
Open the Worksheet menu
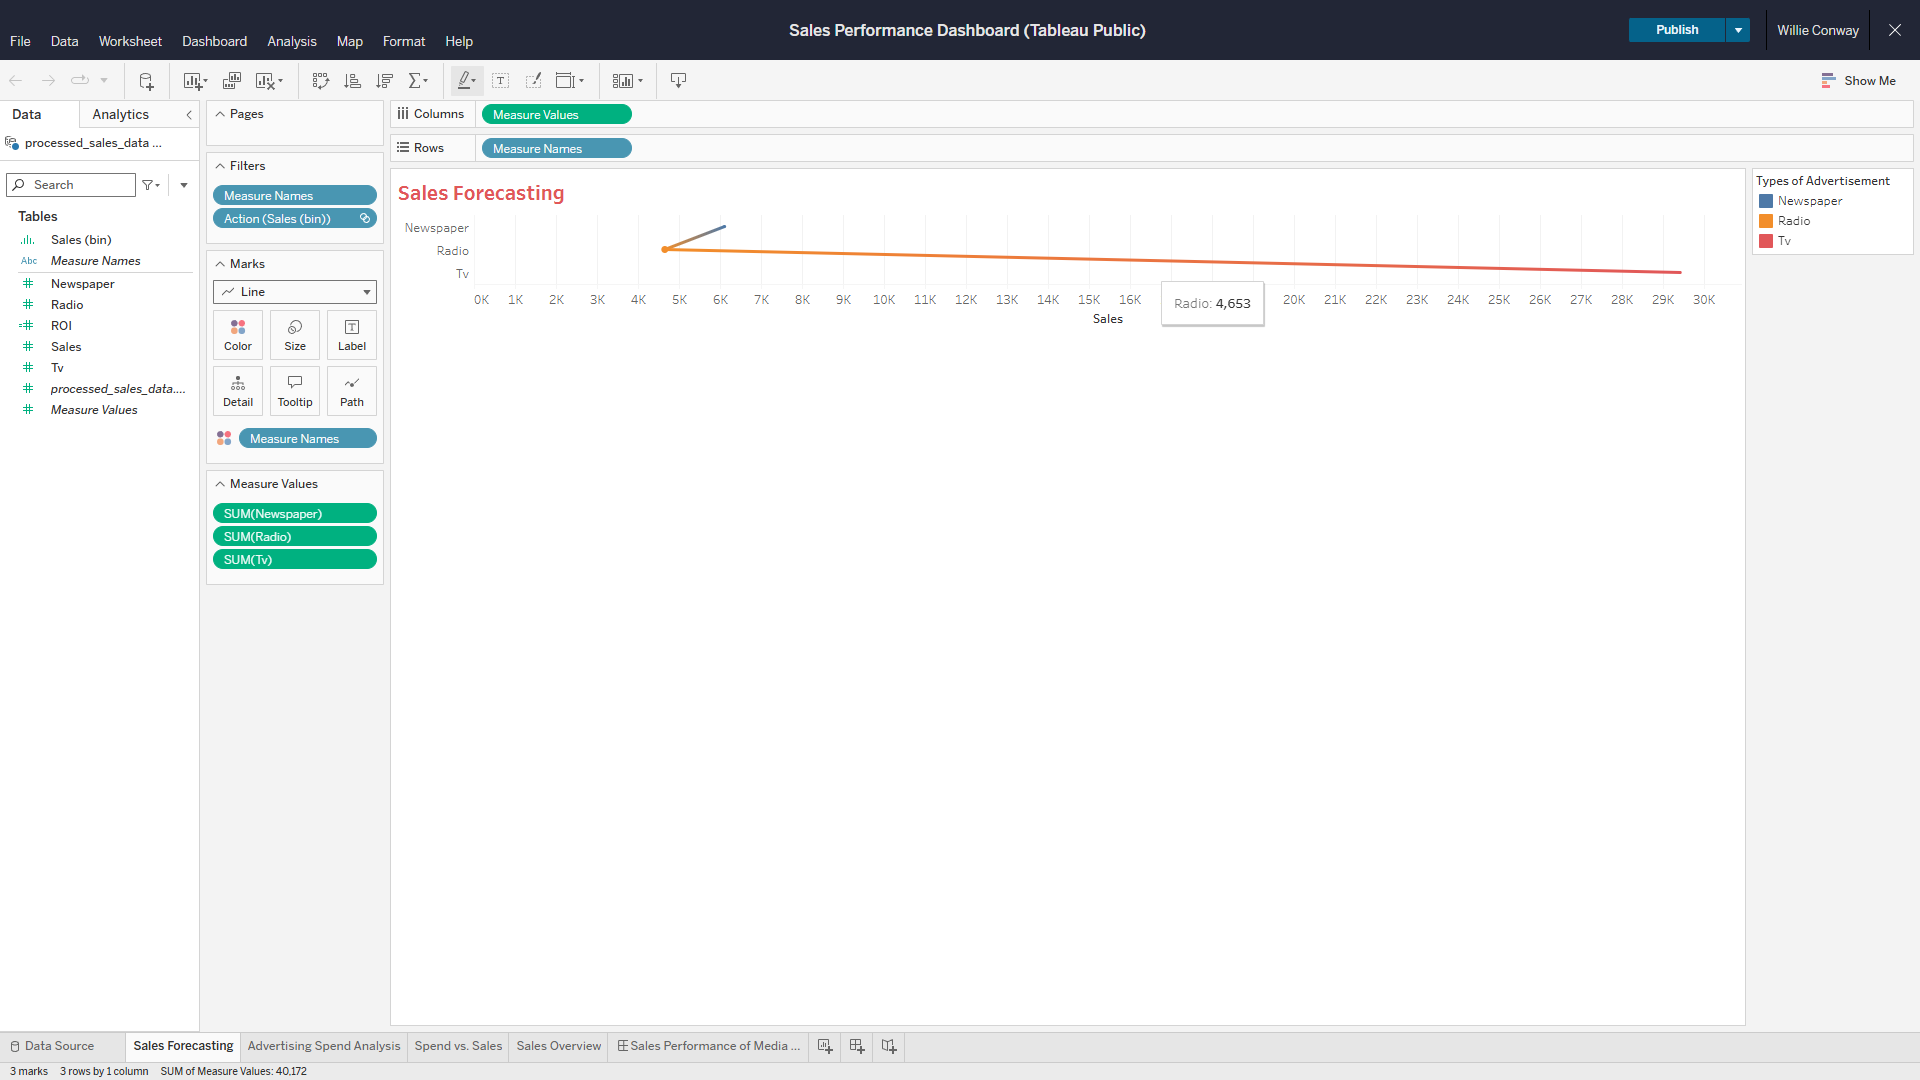(x=130, y=41)
